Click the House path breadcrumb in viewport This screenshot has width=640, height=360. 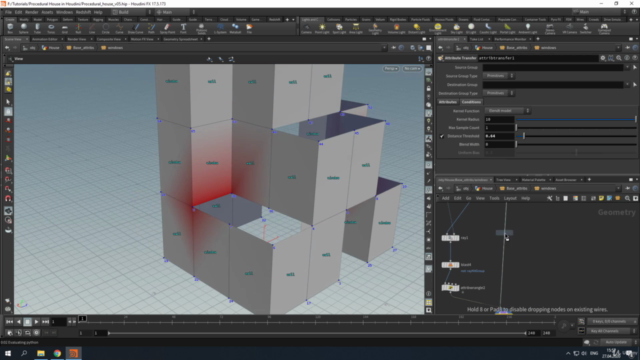[51, 48]
